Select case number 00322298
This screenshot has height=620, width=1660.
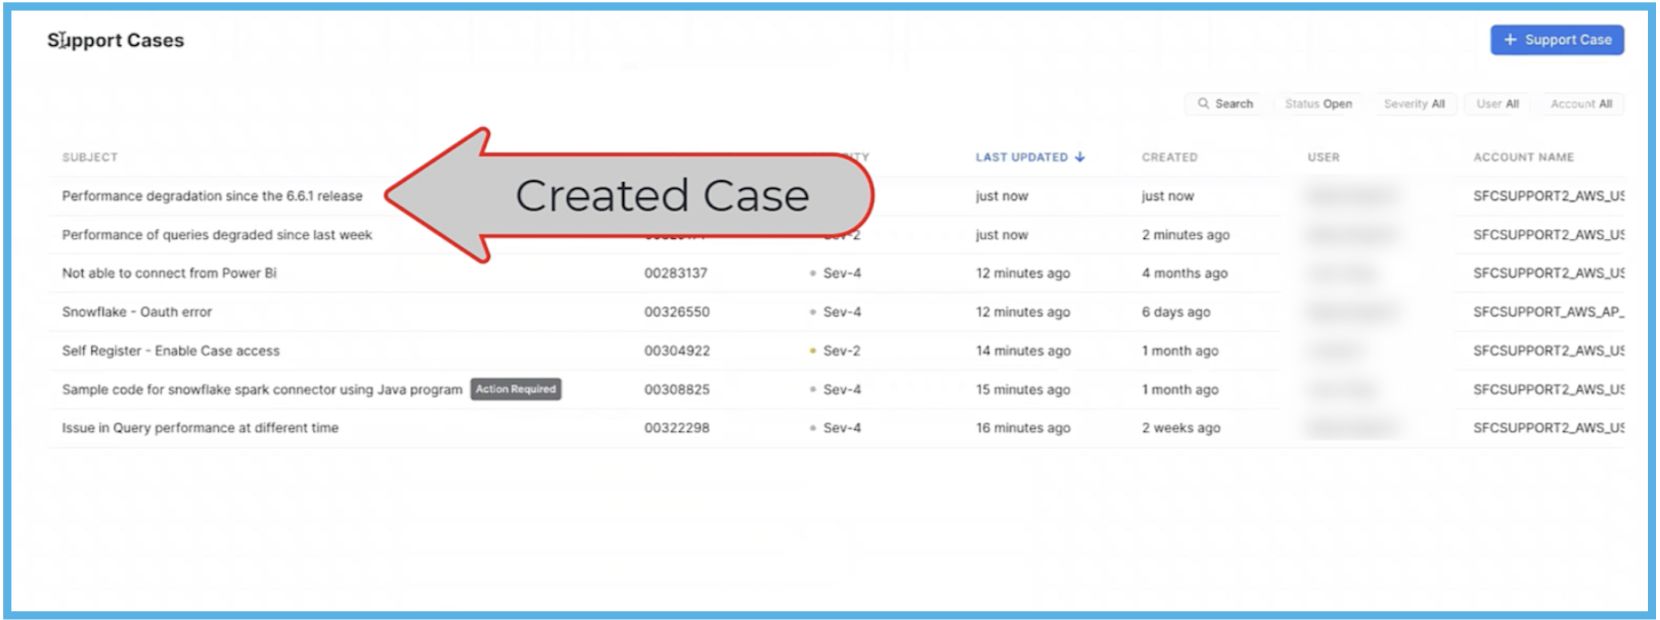pyautogui.click(x=677, y=428)
